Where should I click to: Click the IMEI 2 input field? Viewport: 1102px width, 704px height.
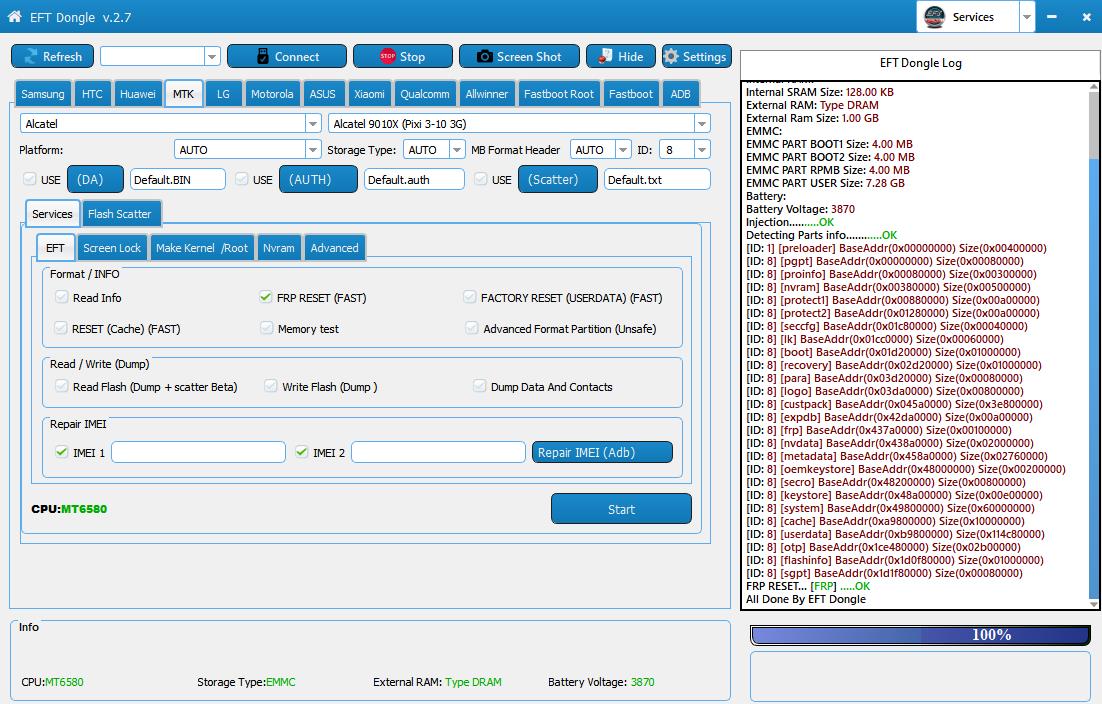point(439,452)
